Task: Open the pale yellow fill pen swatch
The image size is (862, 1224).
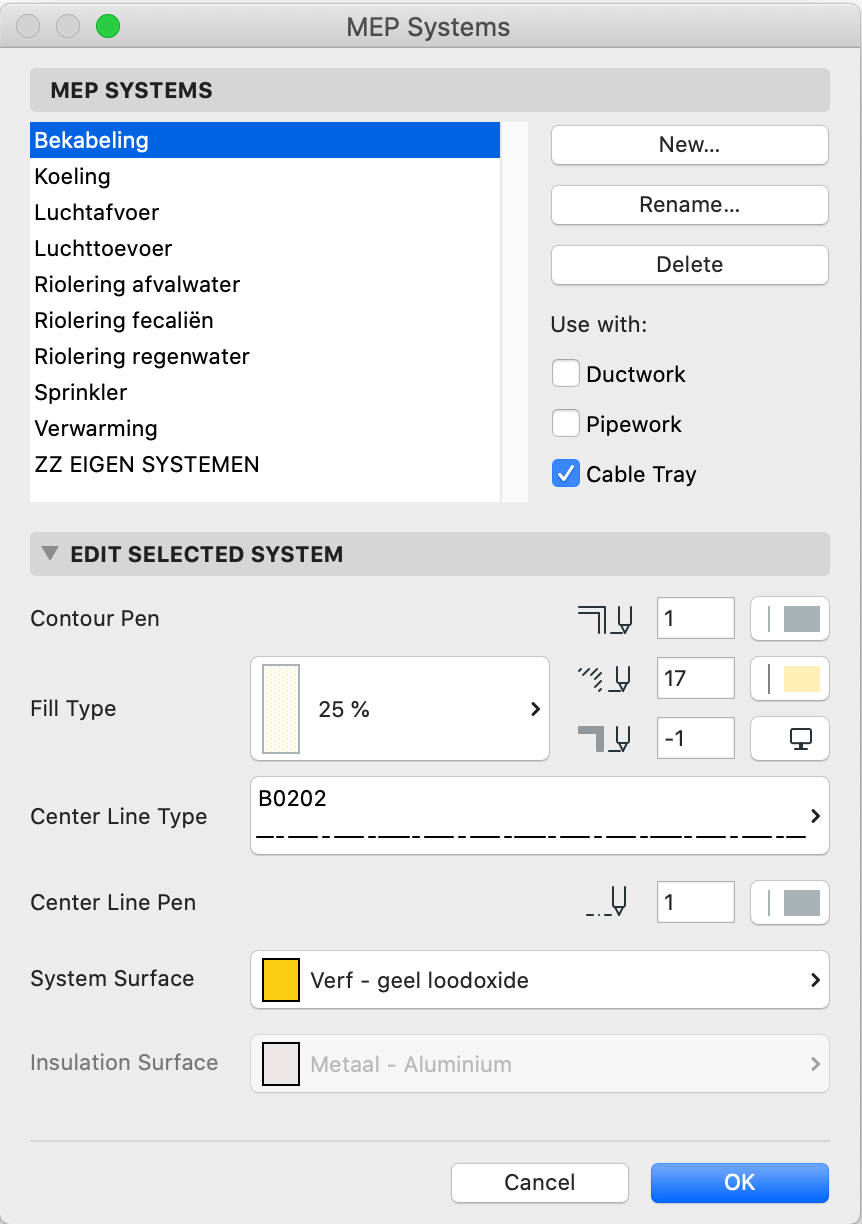Action: tap(790, 679)
